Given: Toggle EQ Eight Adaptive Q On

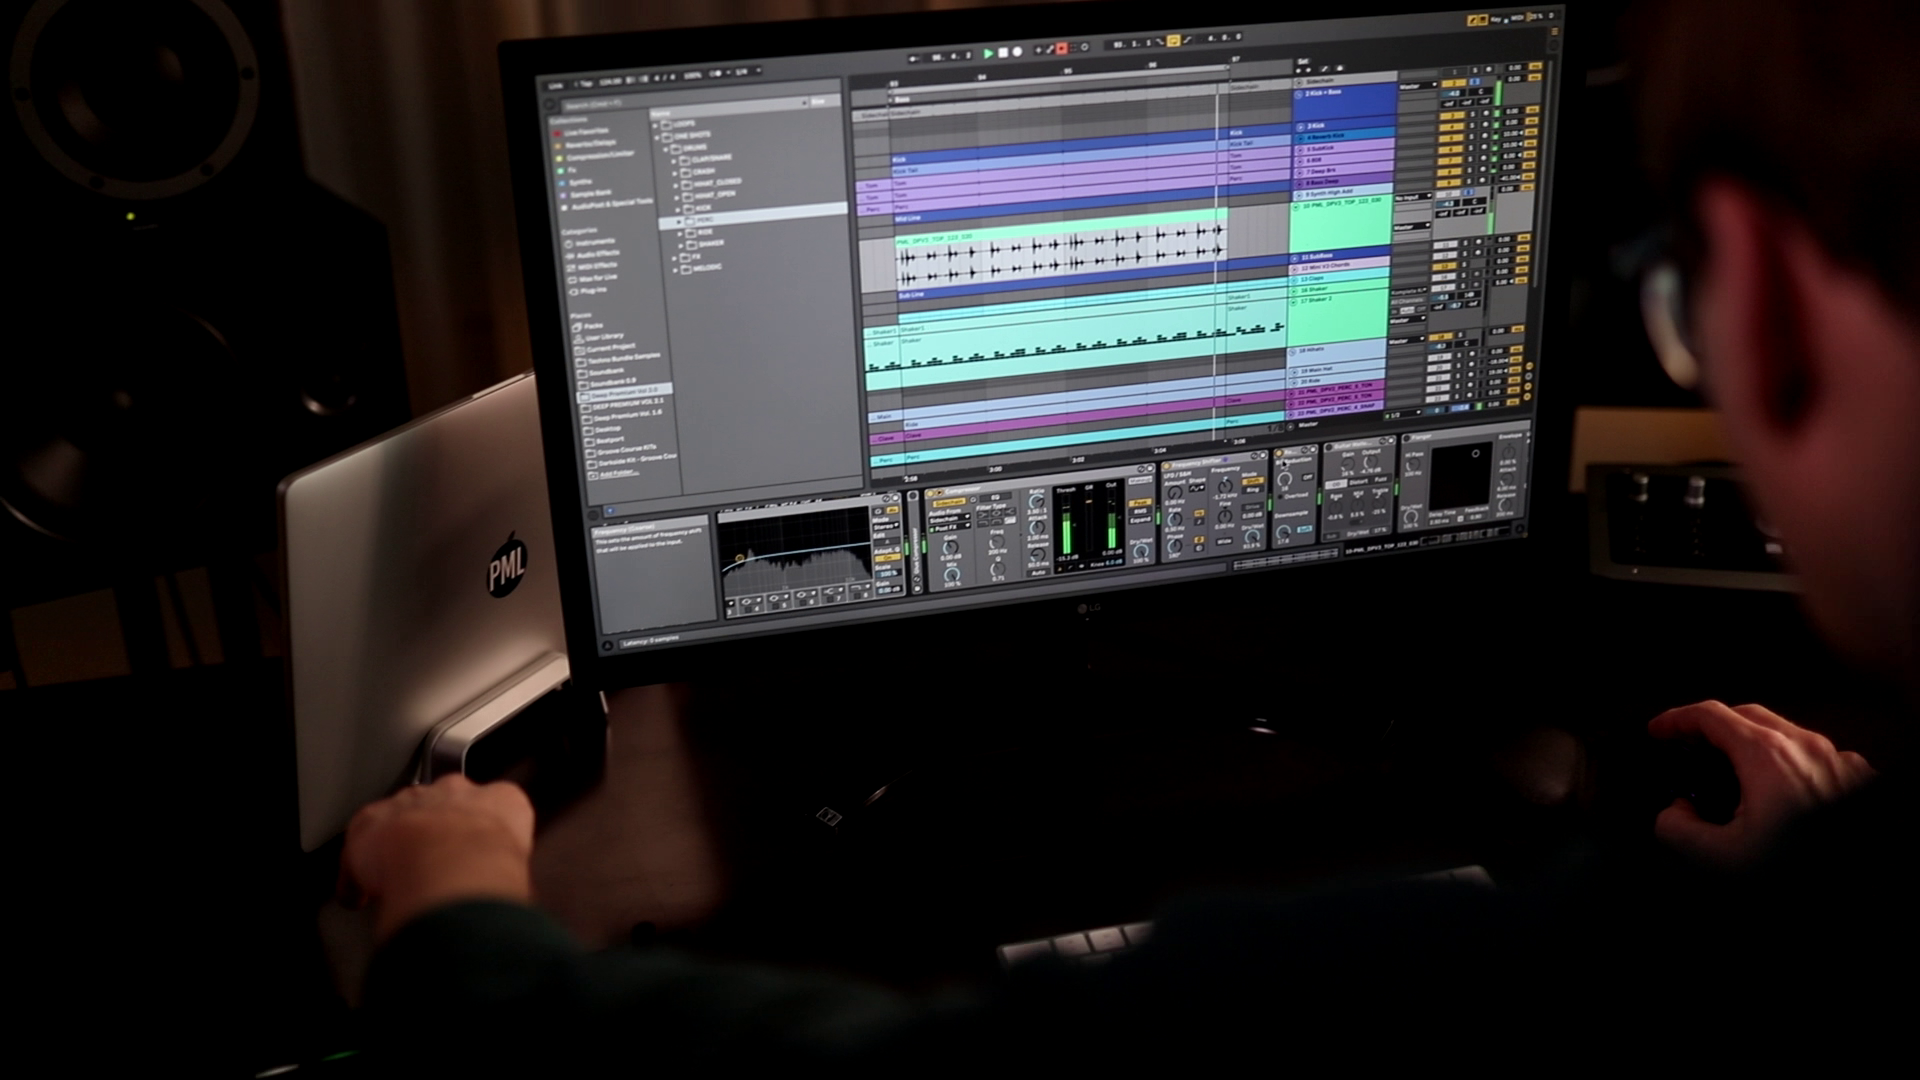Looking at the screenshot, I should pyautogui.click(x=887, y=558).
